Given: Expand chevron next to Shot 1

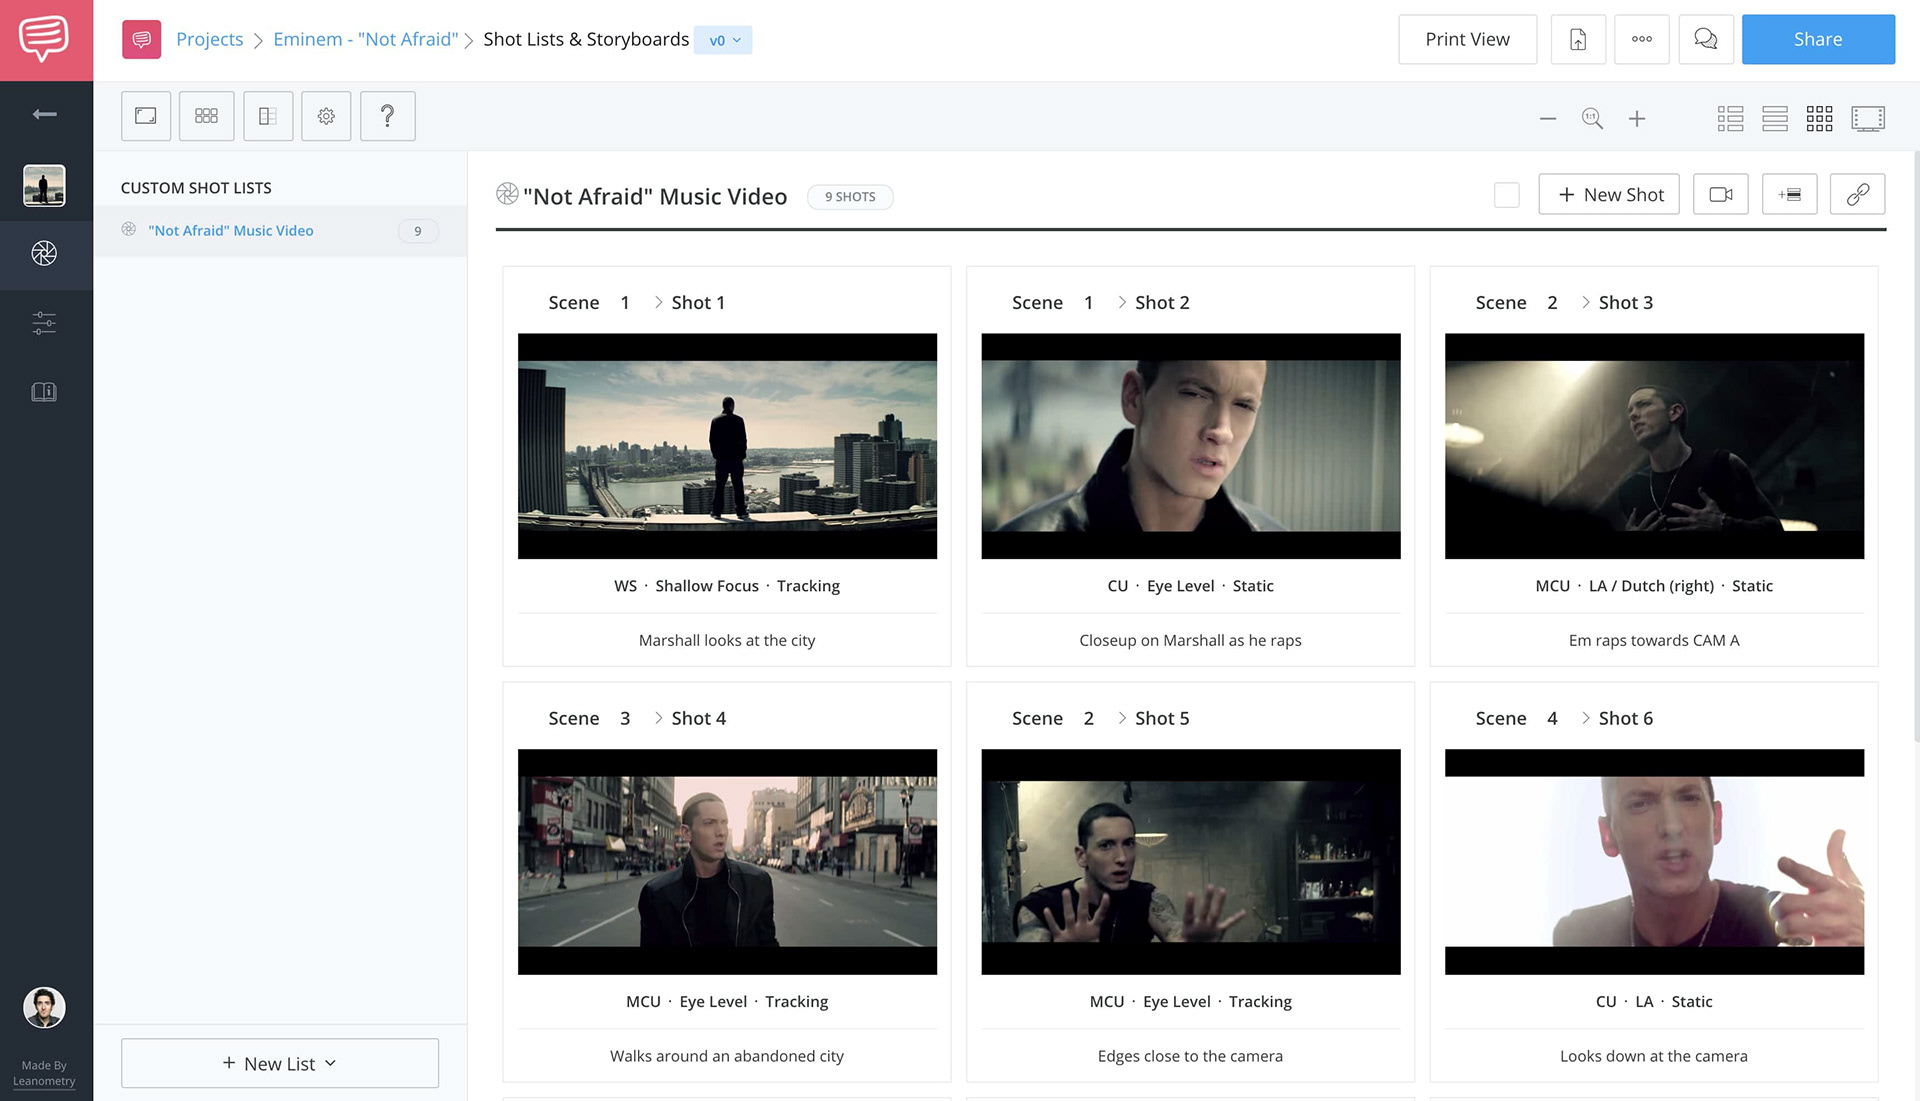Looking at the screenshot, I should click(658, 302).
